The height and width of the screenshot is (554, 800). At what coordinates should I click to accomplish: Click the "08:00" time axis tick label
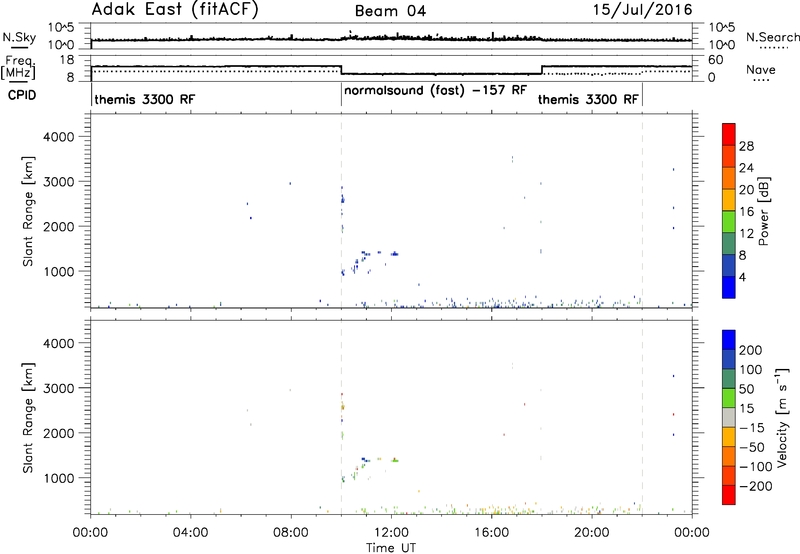(x=291, y=533)
